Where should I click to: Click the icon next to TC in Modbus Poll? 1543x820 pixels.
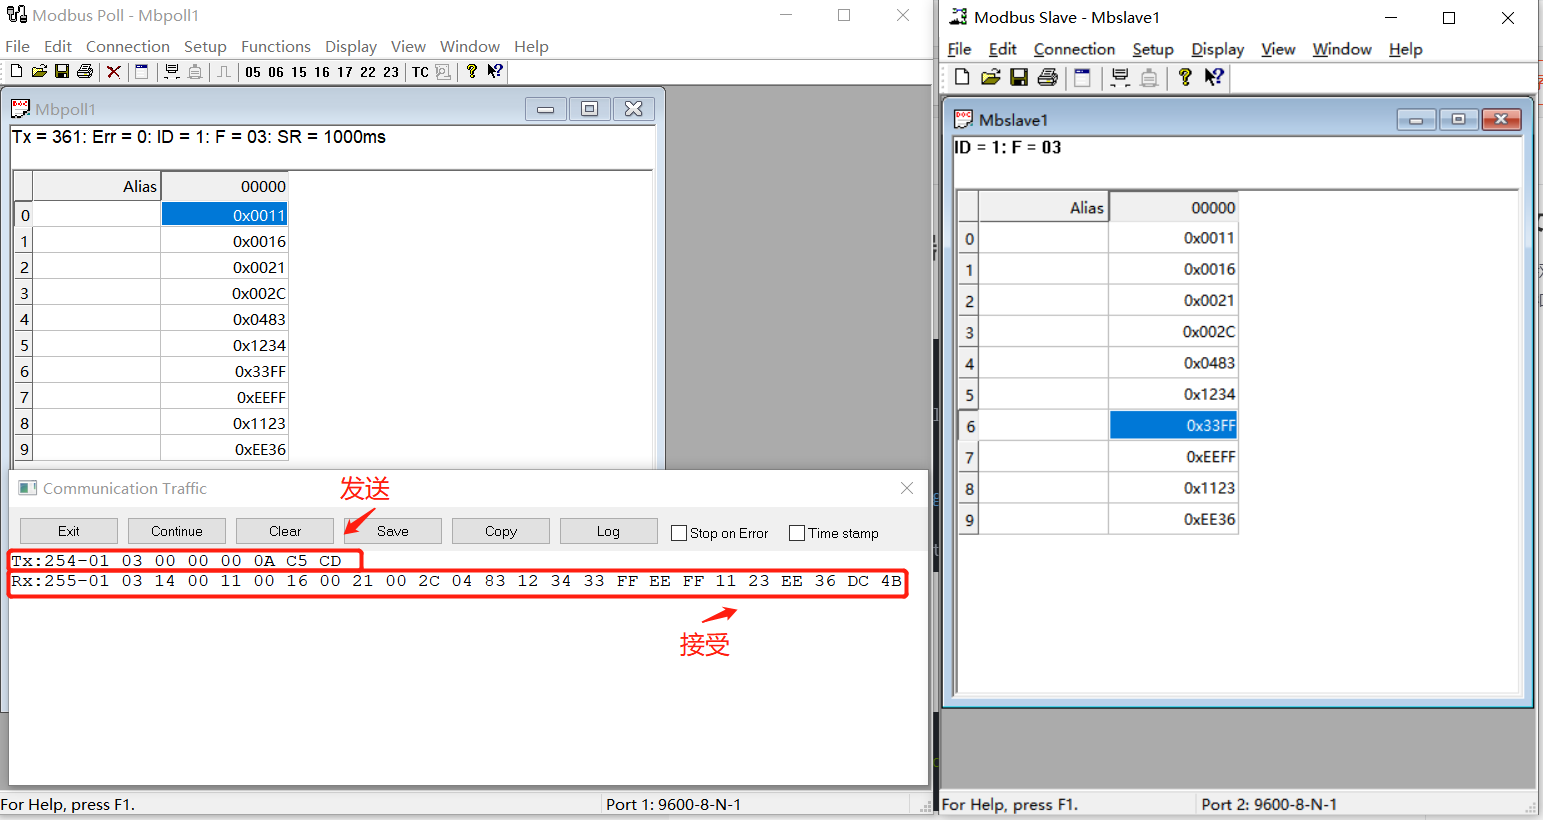(x=443, y=72)
